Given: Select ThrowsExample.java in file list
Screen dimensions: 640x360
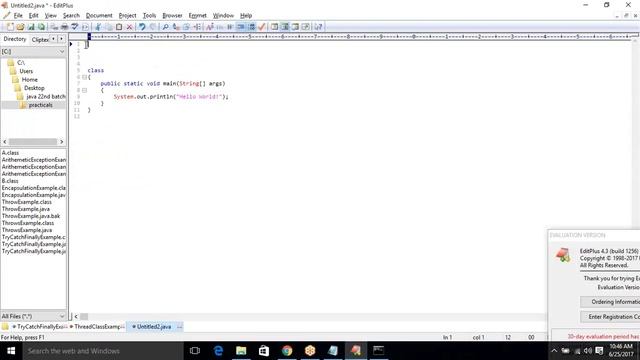Looking at the screenshot, I should click(x=27, y=230).
